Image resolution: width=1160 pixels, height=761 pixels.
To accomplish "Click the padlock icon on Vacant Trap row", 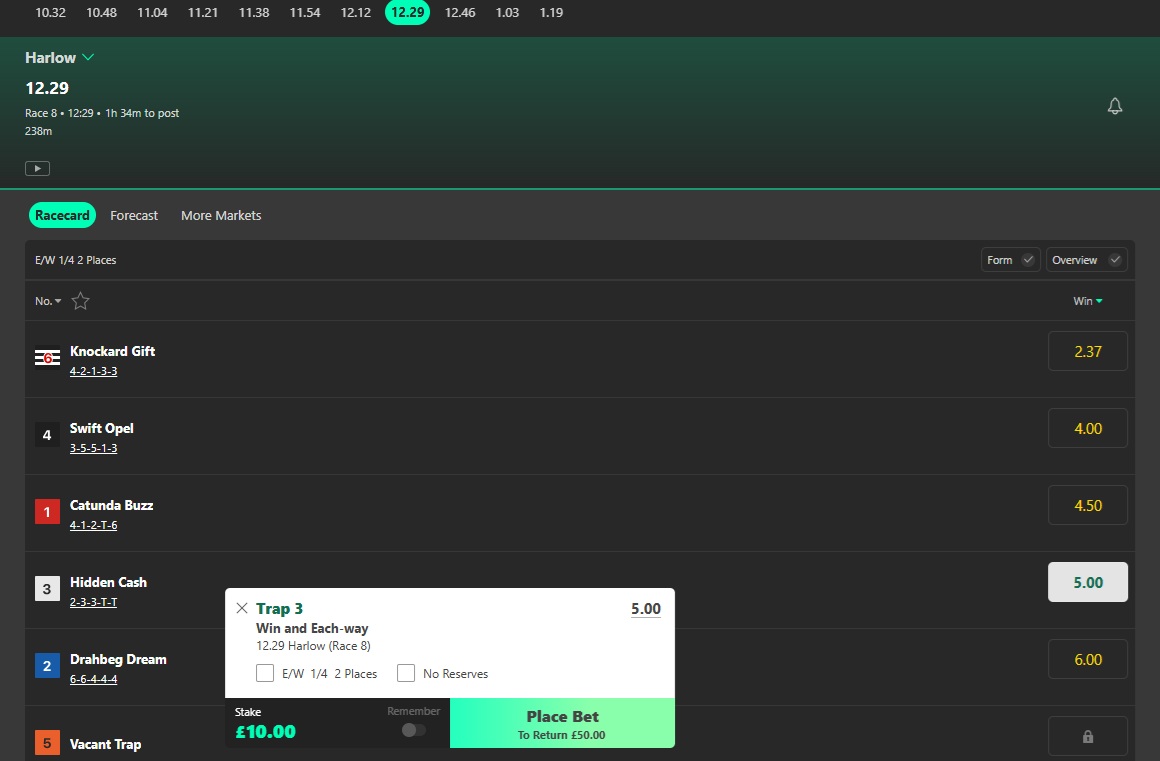I will click(1087, 736).
